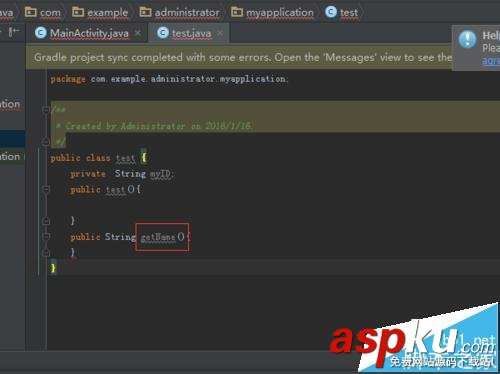Click the class icon on test.java tab
Screen dimensions: 500x374
click(x=163, y=33)
